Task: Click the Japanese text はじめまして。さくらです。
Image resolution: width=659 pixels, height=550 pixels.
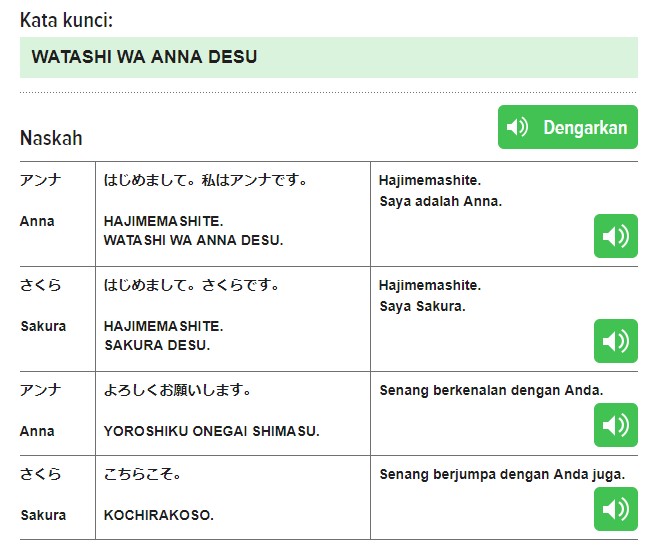Action: pyautogui.click(x=192, y=286)
